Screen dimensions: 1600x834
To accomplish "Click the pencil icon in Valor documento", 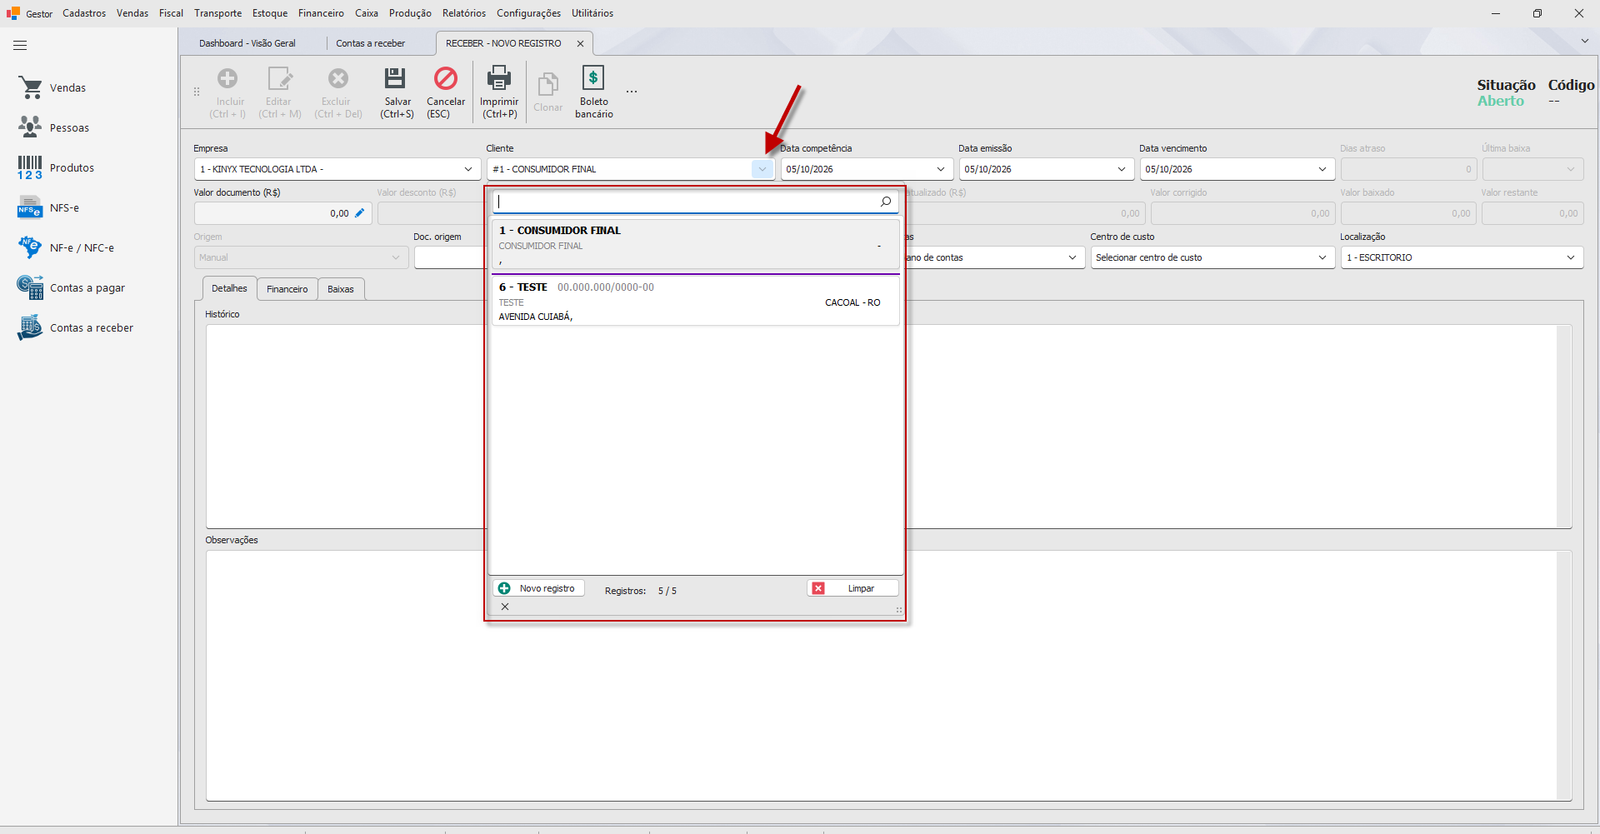I will tap(360, 213).
